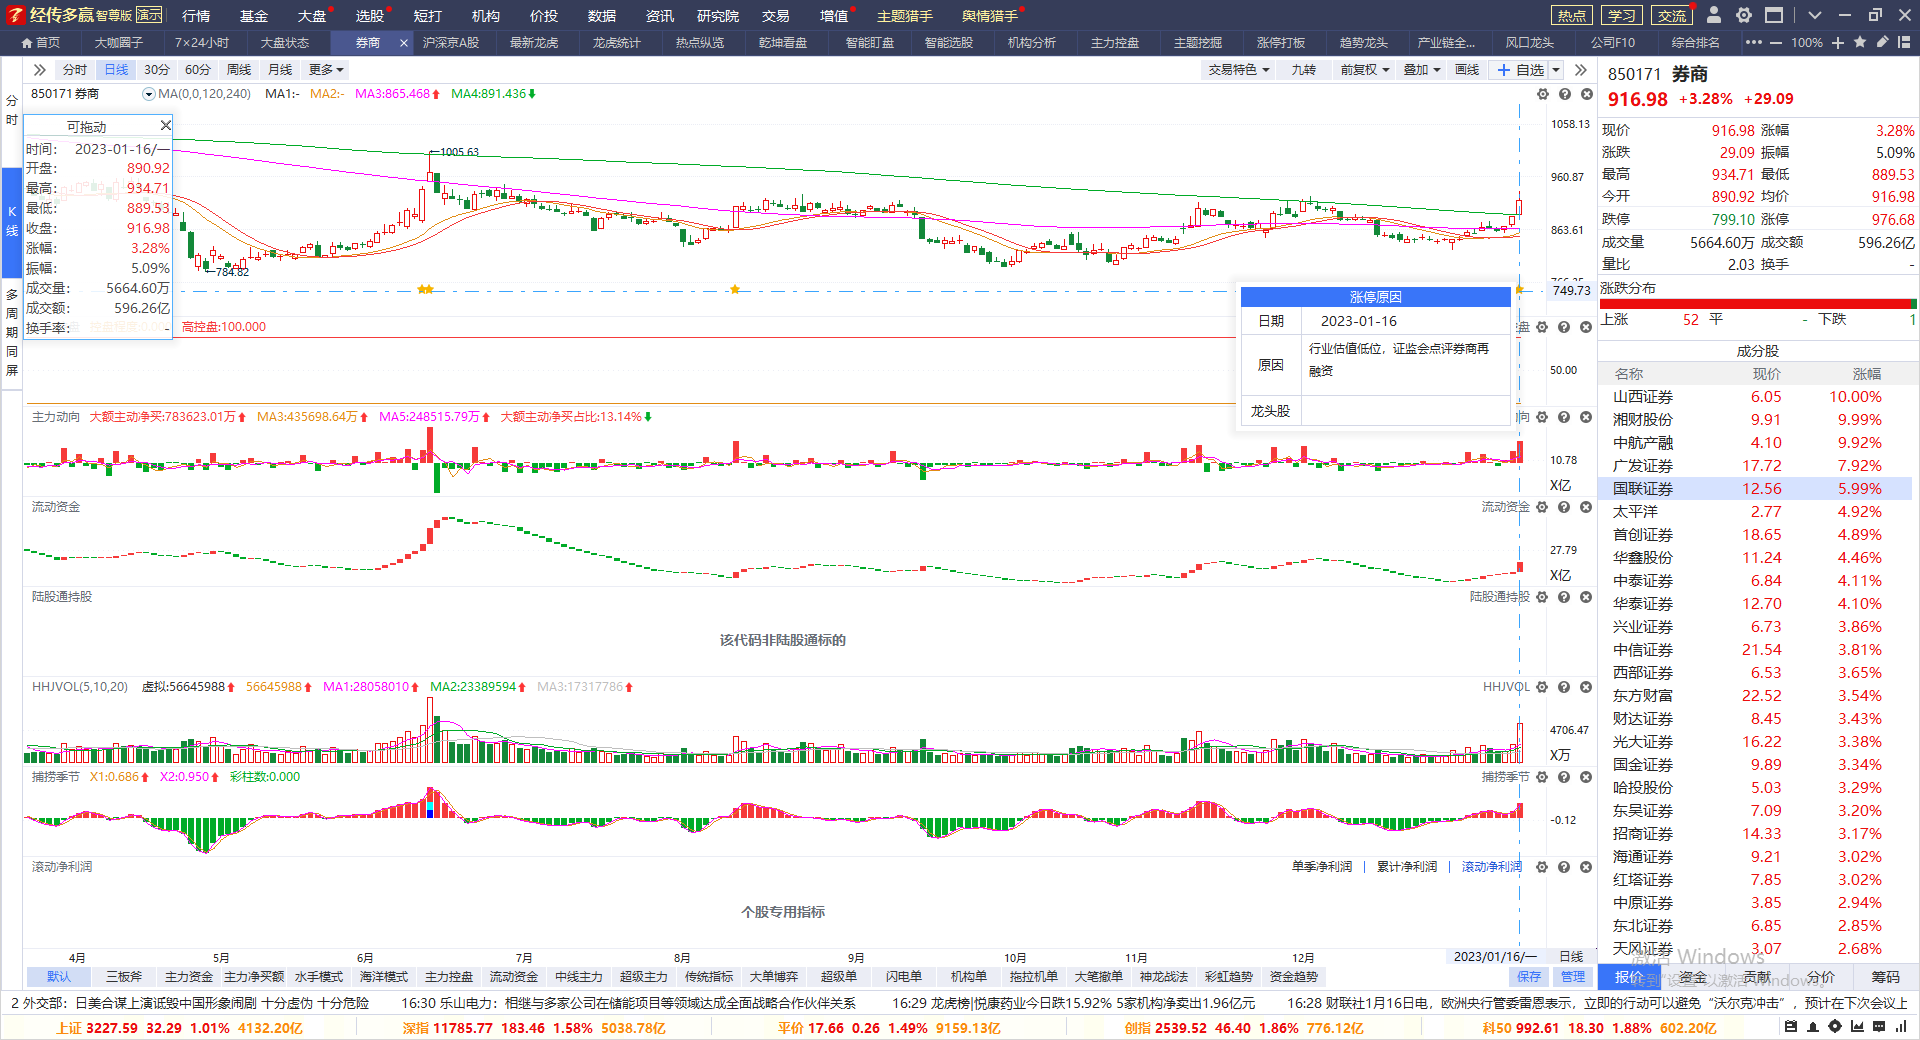Viewport: 1920px width, 1040px height.
Task: Toggle the 九转 indicator
Action: point(1304,70)
